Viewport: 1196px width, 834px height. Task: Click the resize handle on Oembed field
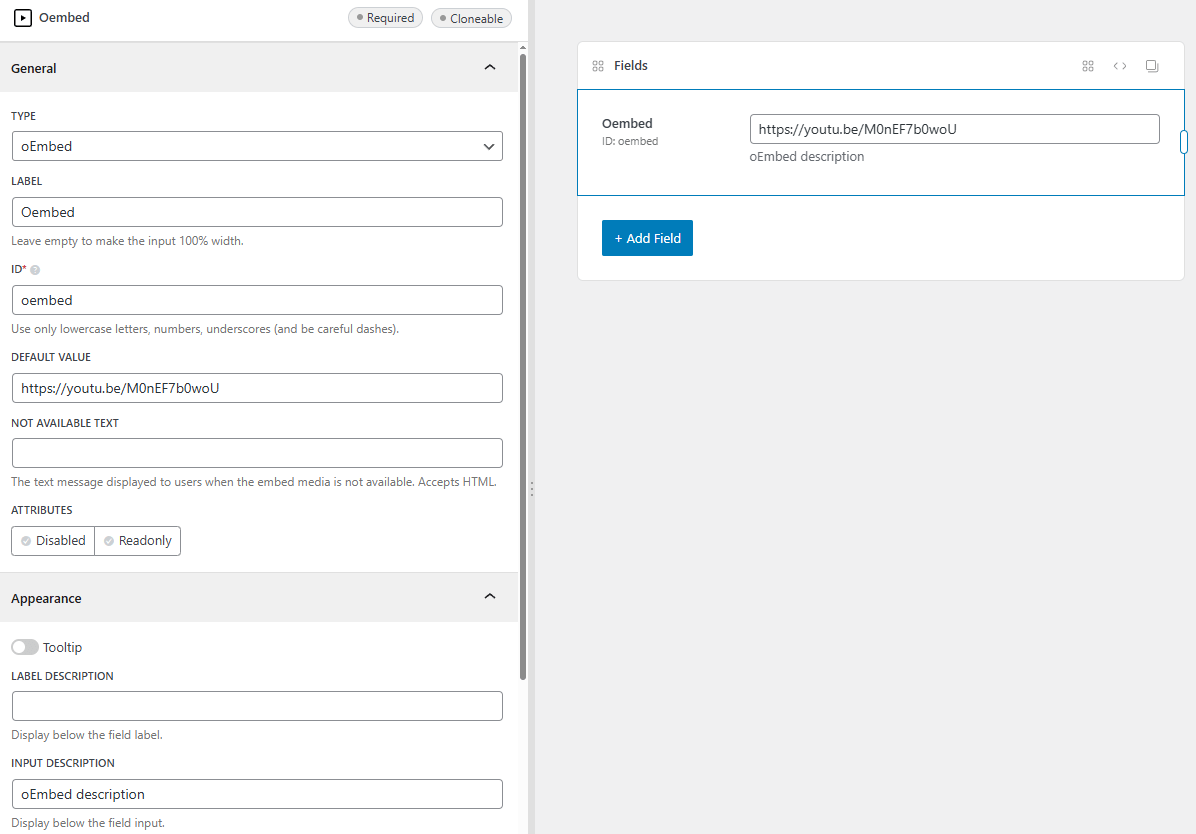pos(1184,142)
